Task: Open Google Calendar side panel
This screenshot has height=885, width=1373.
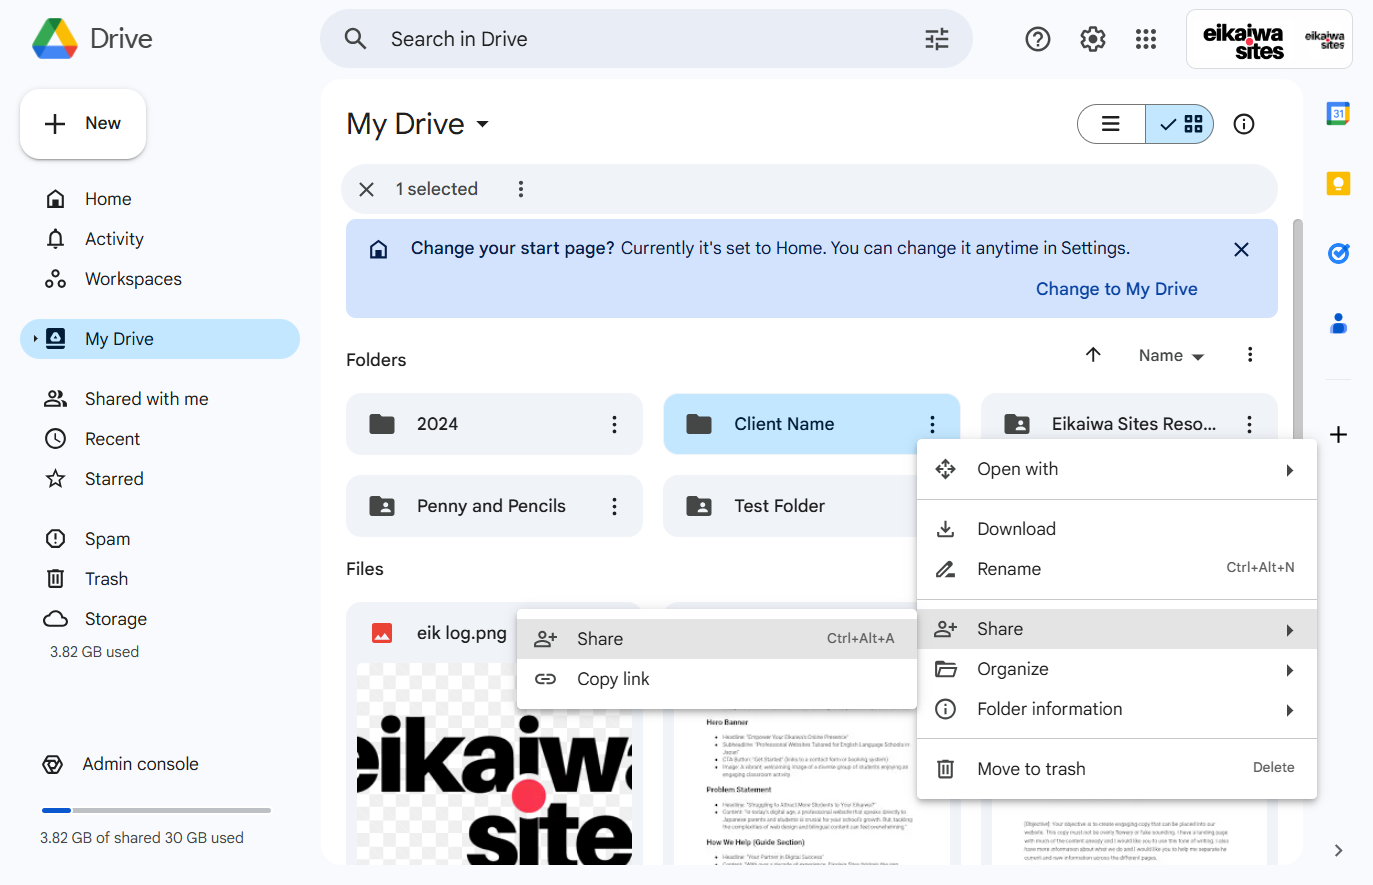Action: (1338, 113)
